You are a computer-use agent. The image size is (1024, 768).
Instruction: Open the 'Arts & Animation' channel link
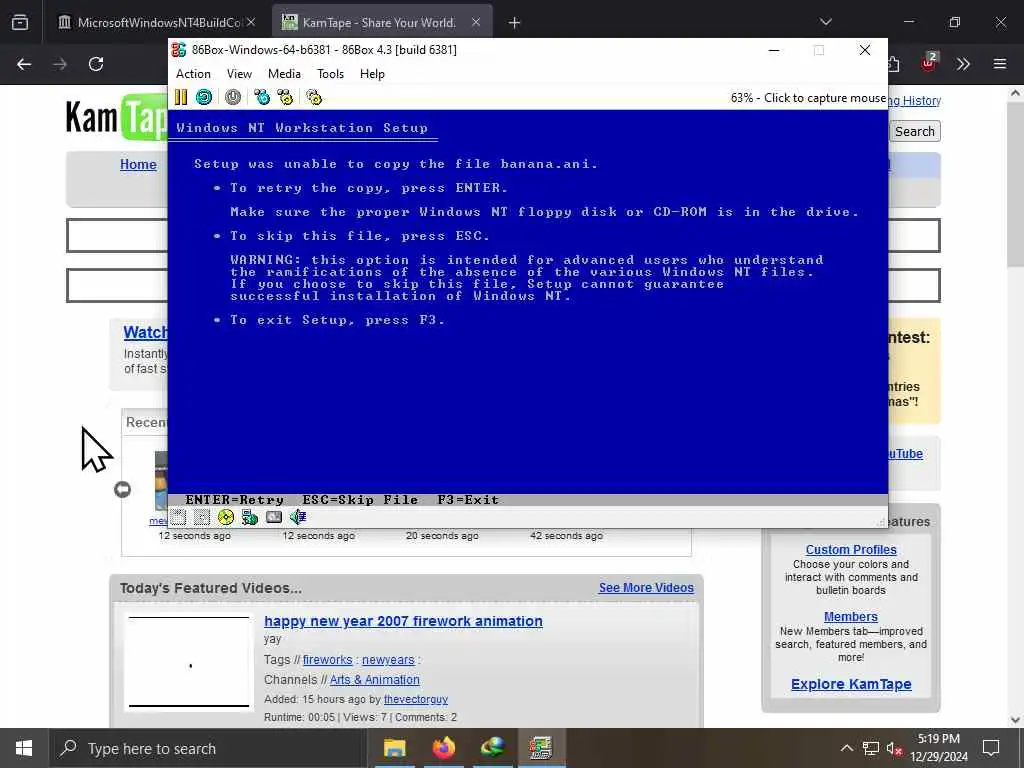coord(375,680)
